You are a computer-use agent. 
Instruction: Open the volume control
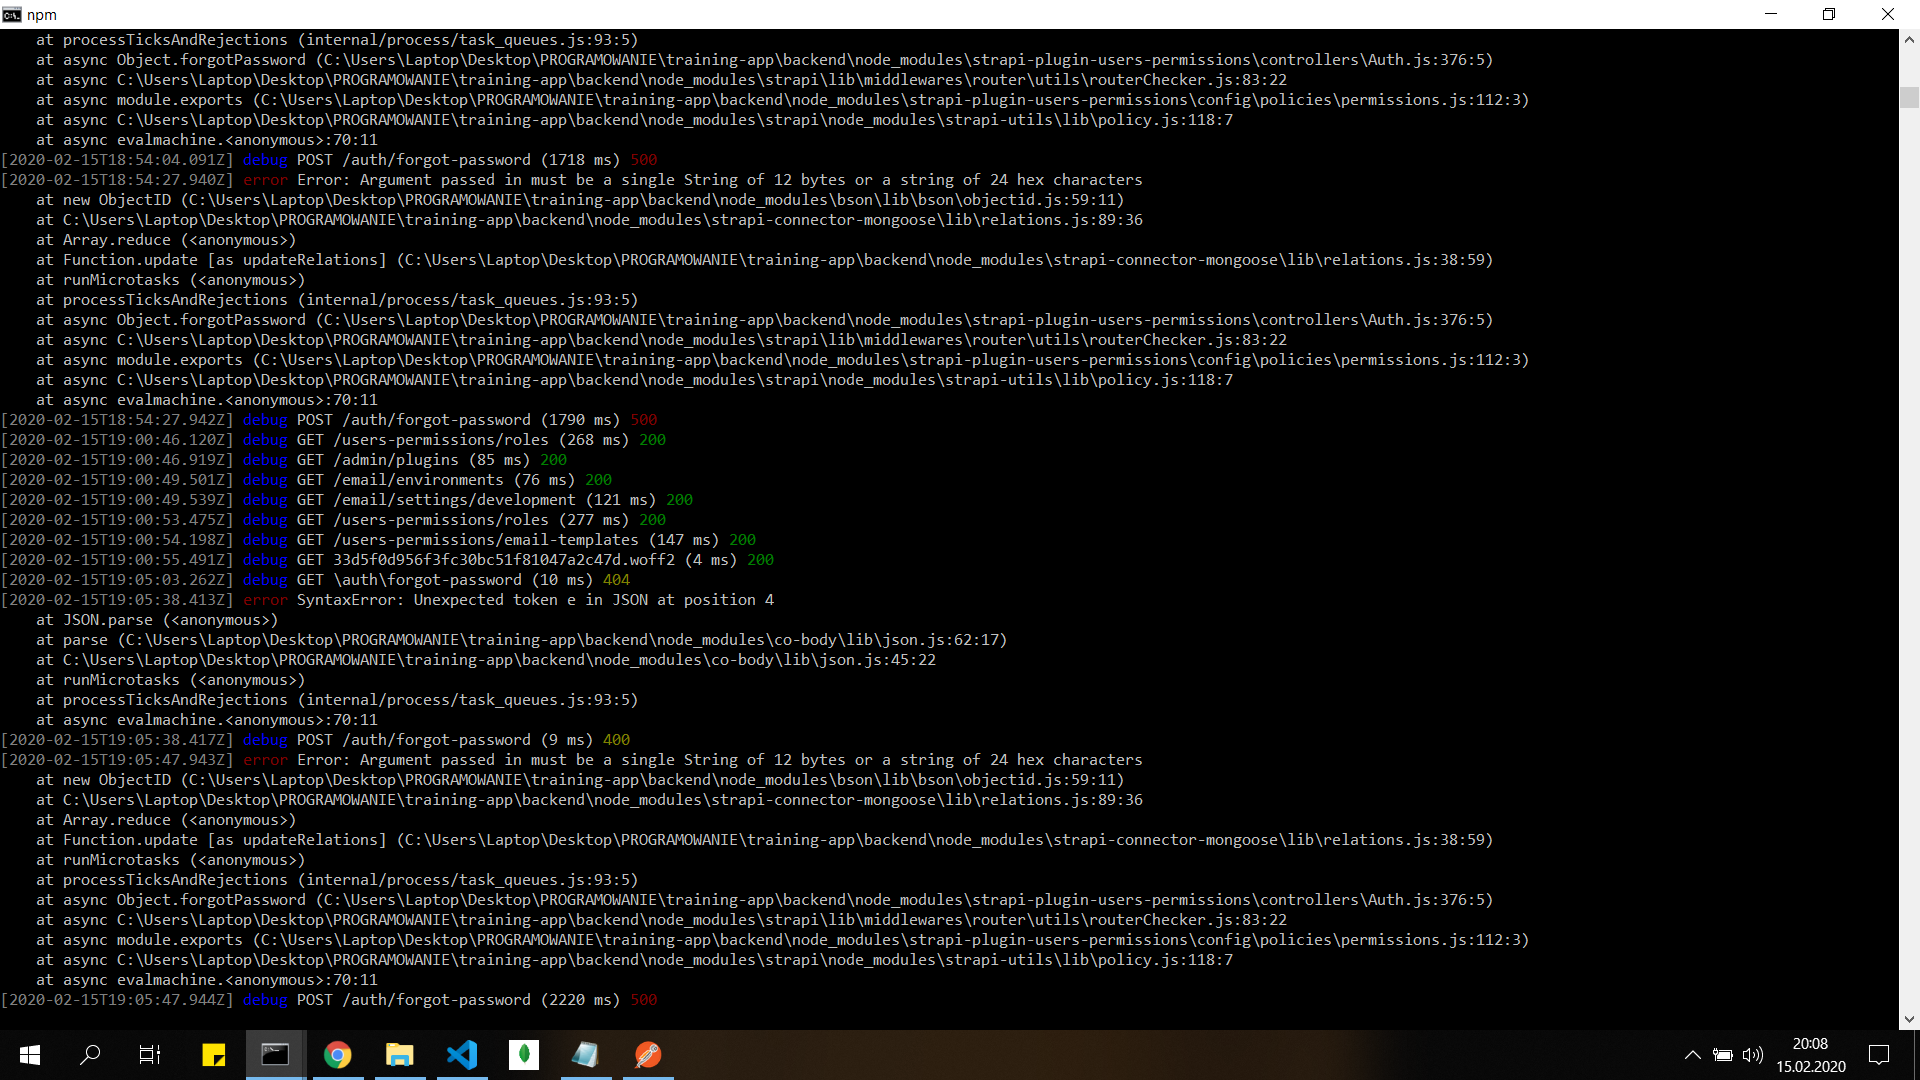click(x=1752, y=1055)
